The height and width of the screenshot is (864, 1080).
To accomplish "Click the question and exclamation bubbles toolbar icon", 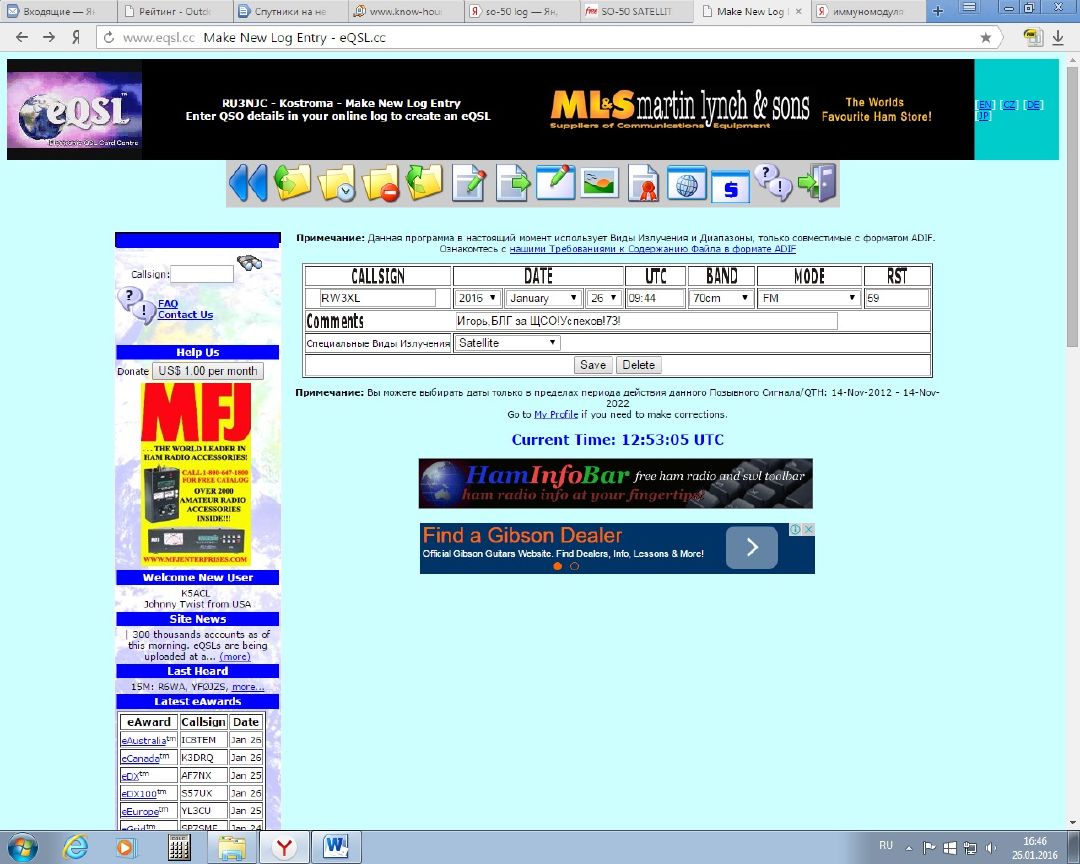I will pos(773,182).
